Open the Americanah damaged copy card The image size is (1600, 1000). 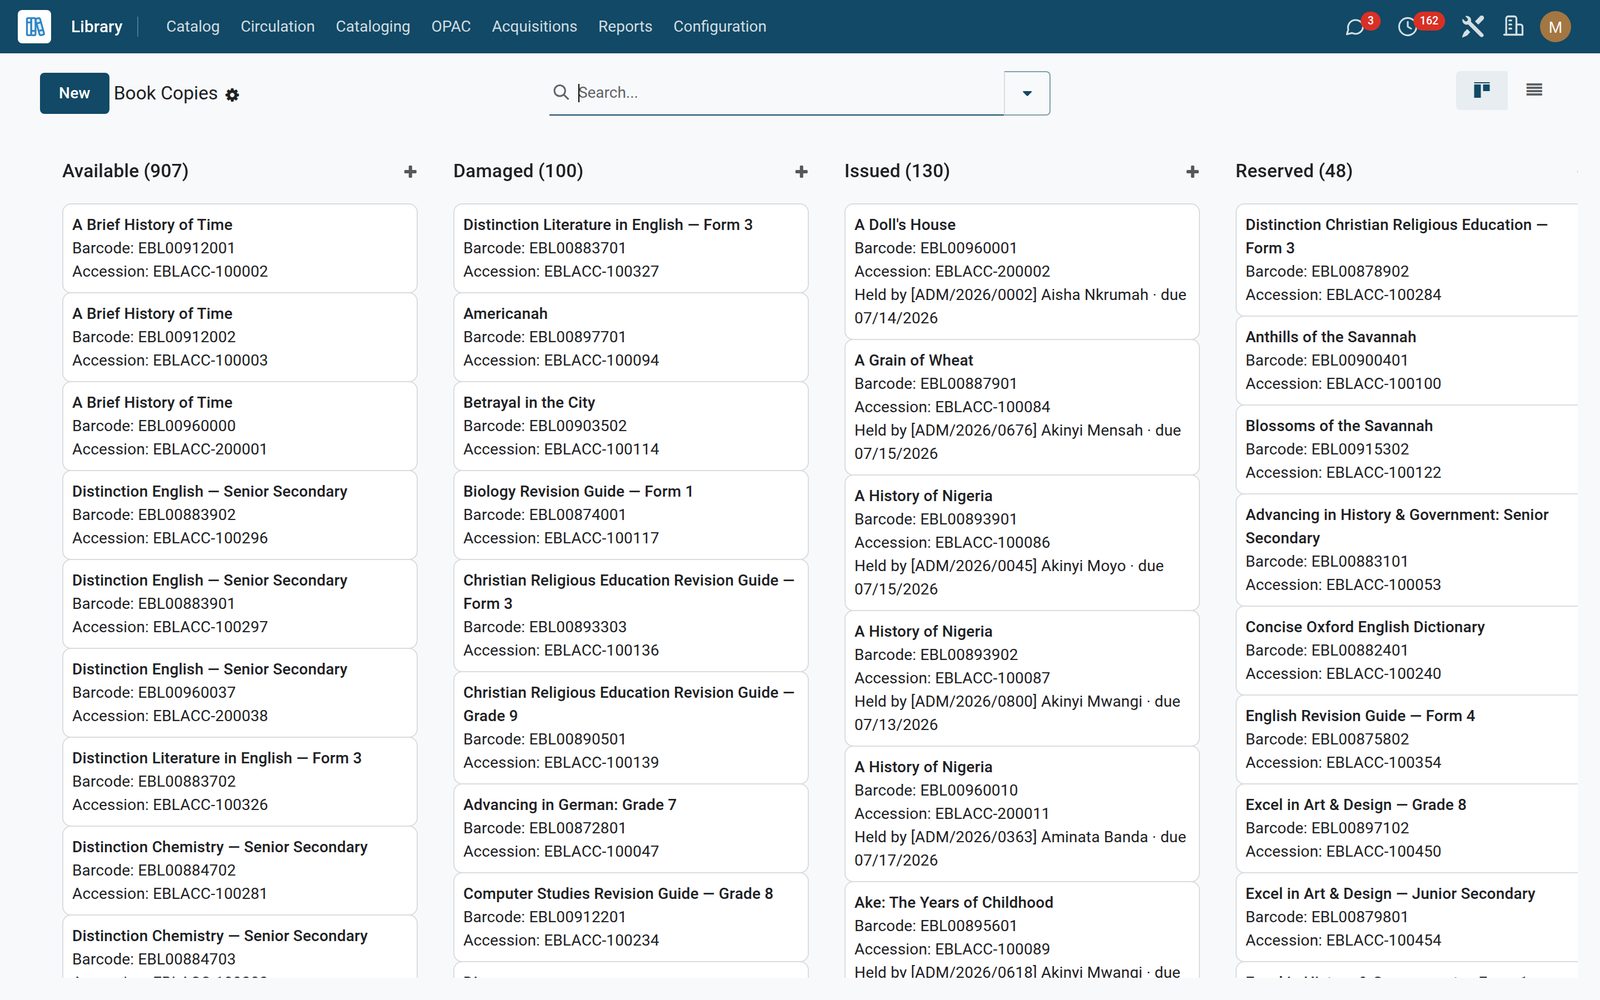click(631, 337)
